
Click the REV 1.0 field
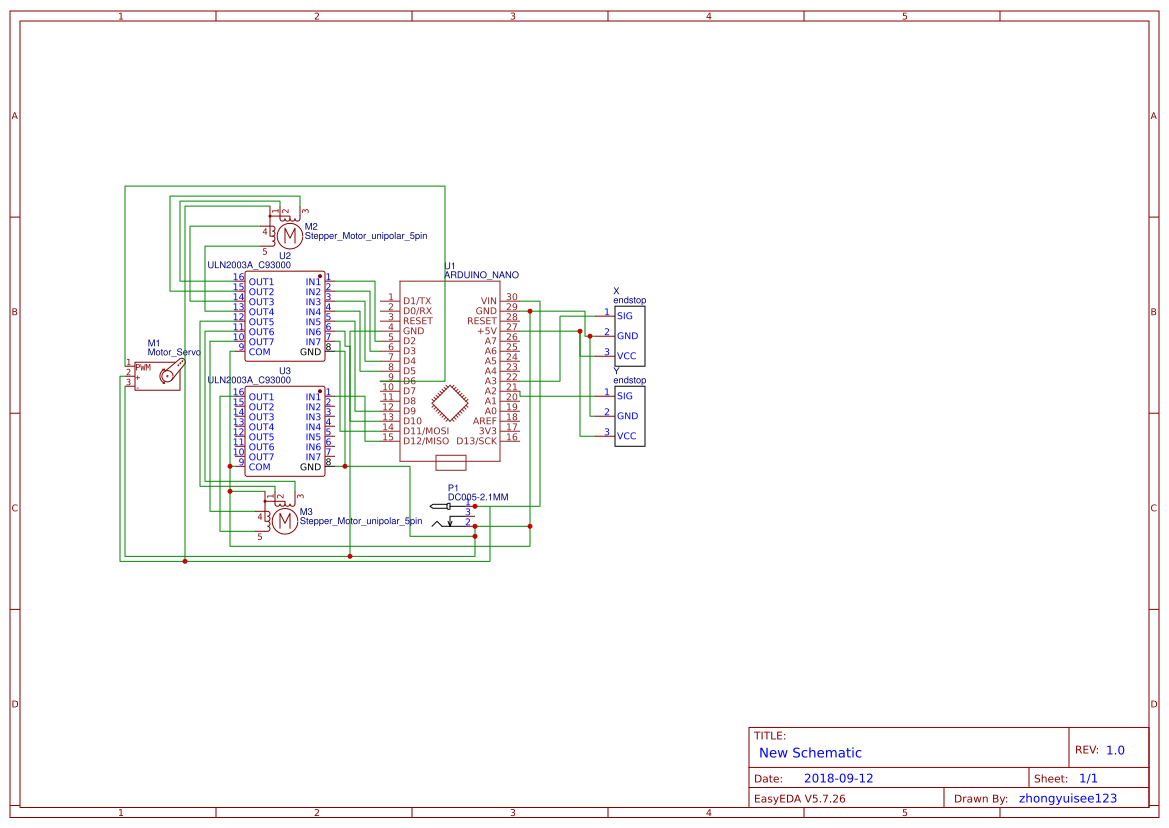(x=1115, y=750)
